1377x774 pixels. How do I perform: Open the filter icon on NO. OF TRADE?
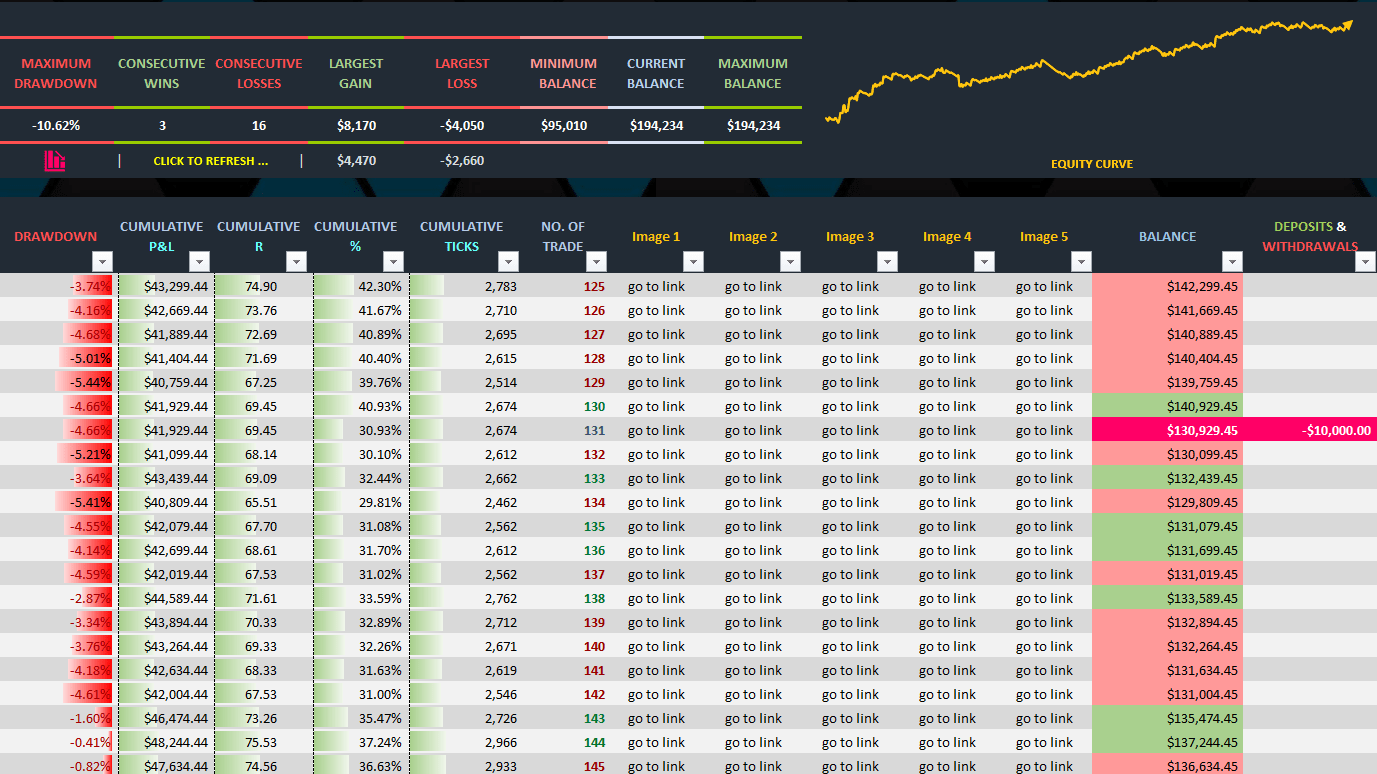[596, 261]
